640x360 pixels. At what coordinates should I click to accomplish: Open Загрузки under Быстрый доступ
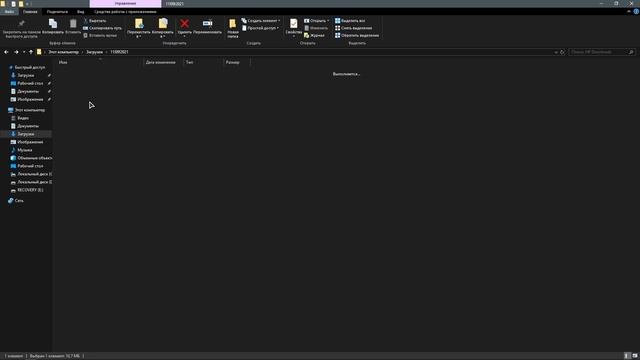click(x=27, y=76)
